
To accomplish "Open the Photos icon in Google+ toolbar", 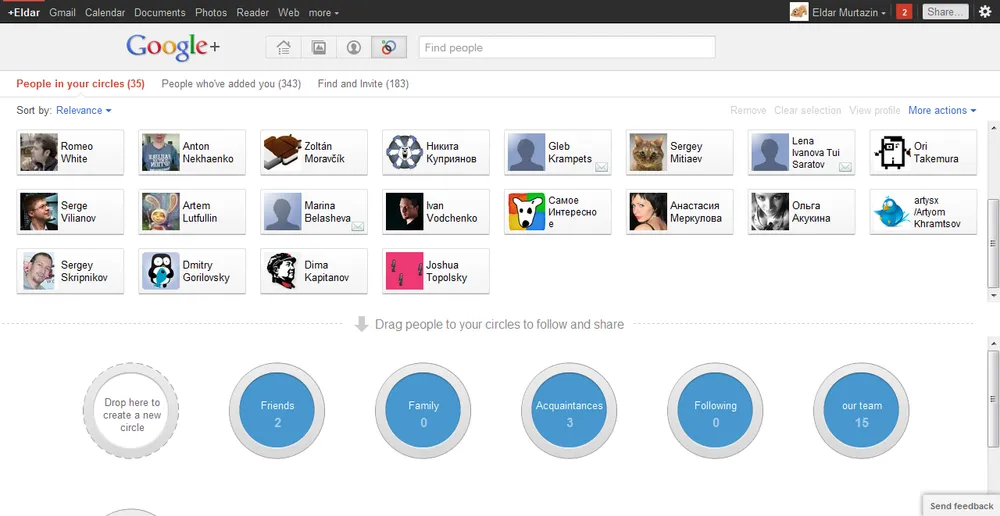I will [318, 48].
